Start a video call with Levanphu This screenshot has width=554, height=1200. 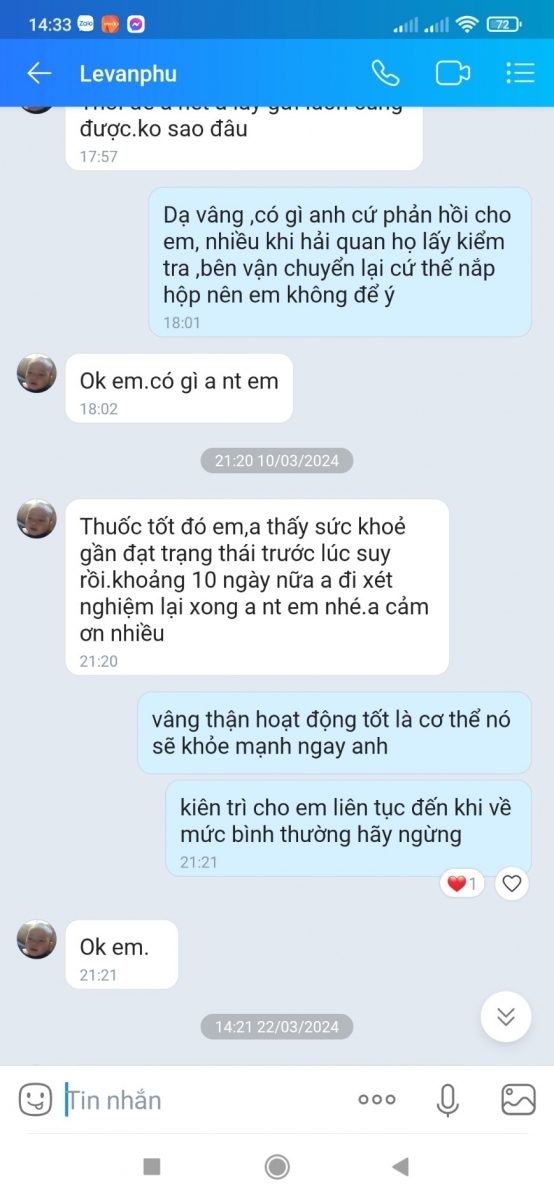point(453,73)
